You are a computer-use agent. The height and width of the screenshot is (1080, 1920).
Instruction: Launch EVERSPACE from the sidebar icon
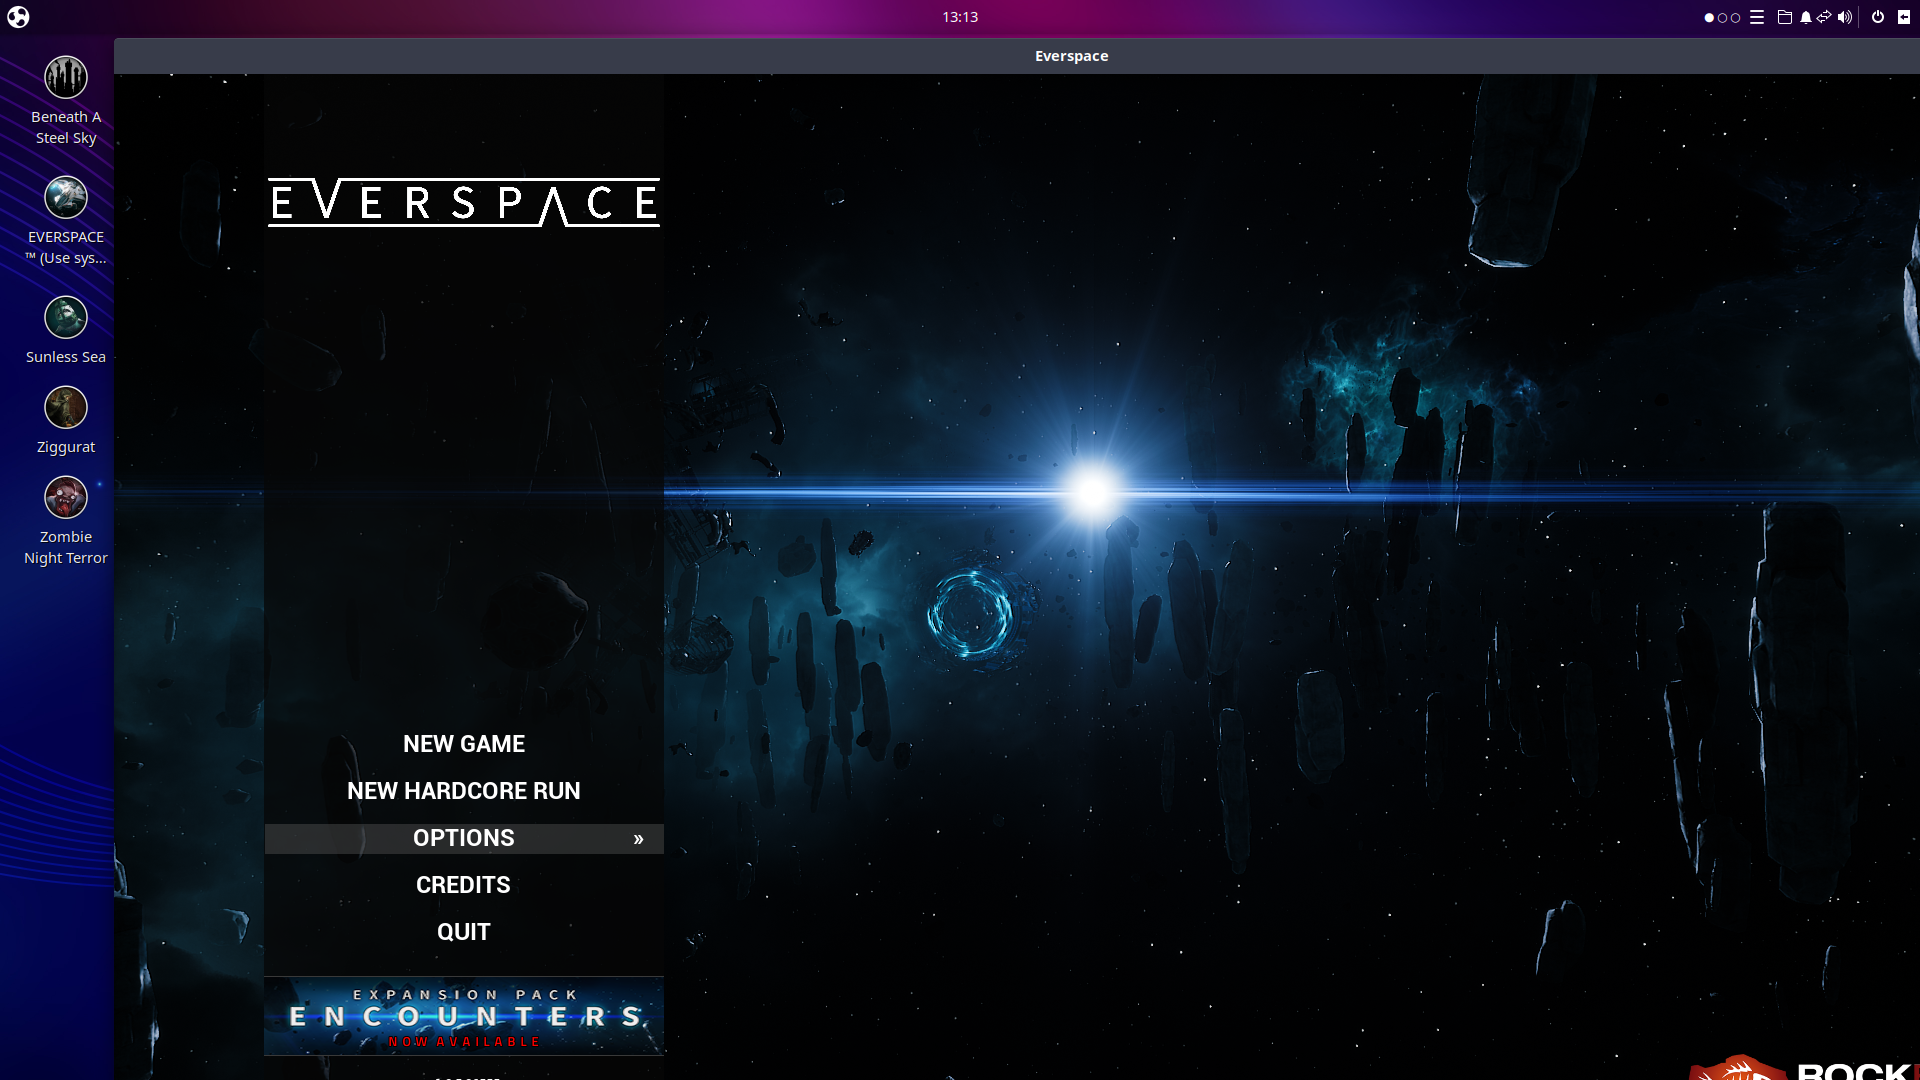[x=66, y=198]
